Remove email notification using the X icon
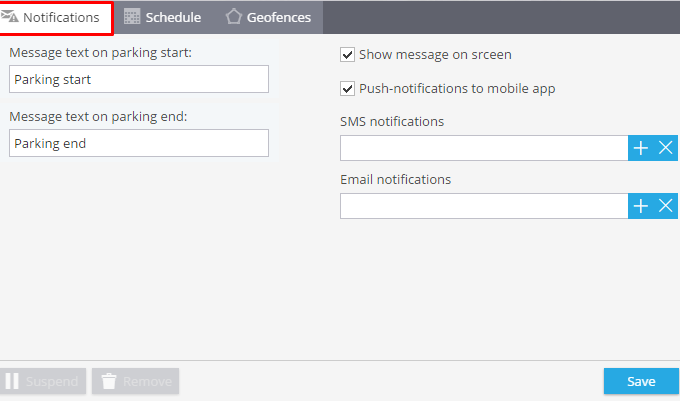This screenshot has height=401, width=680. [666, 206]
